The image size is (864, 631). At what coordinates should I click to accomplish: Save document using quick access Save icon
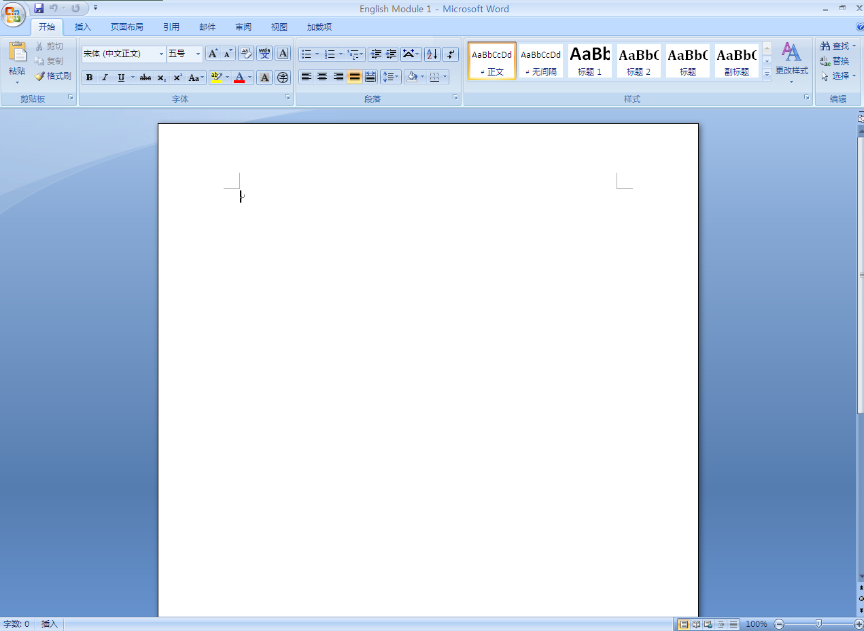[39, 8]
